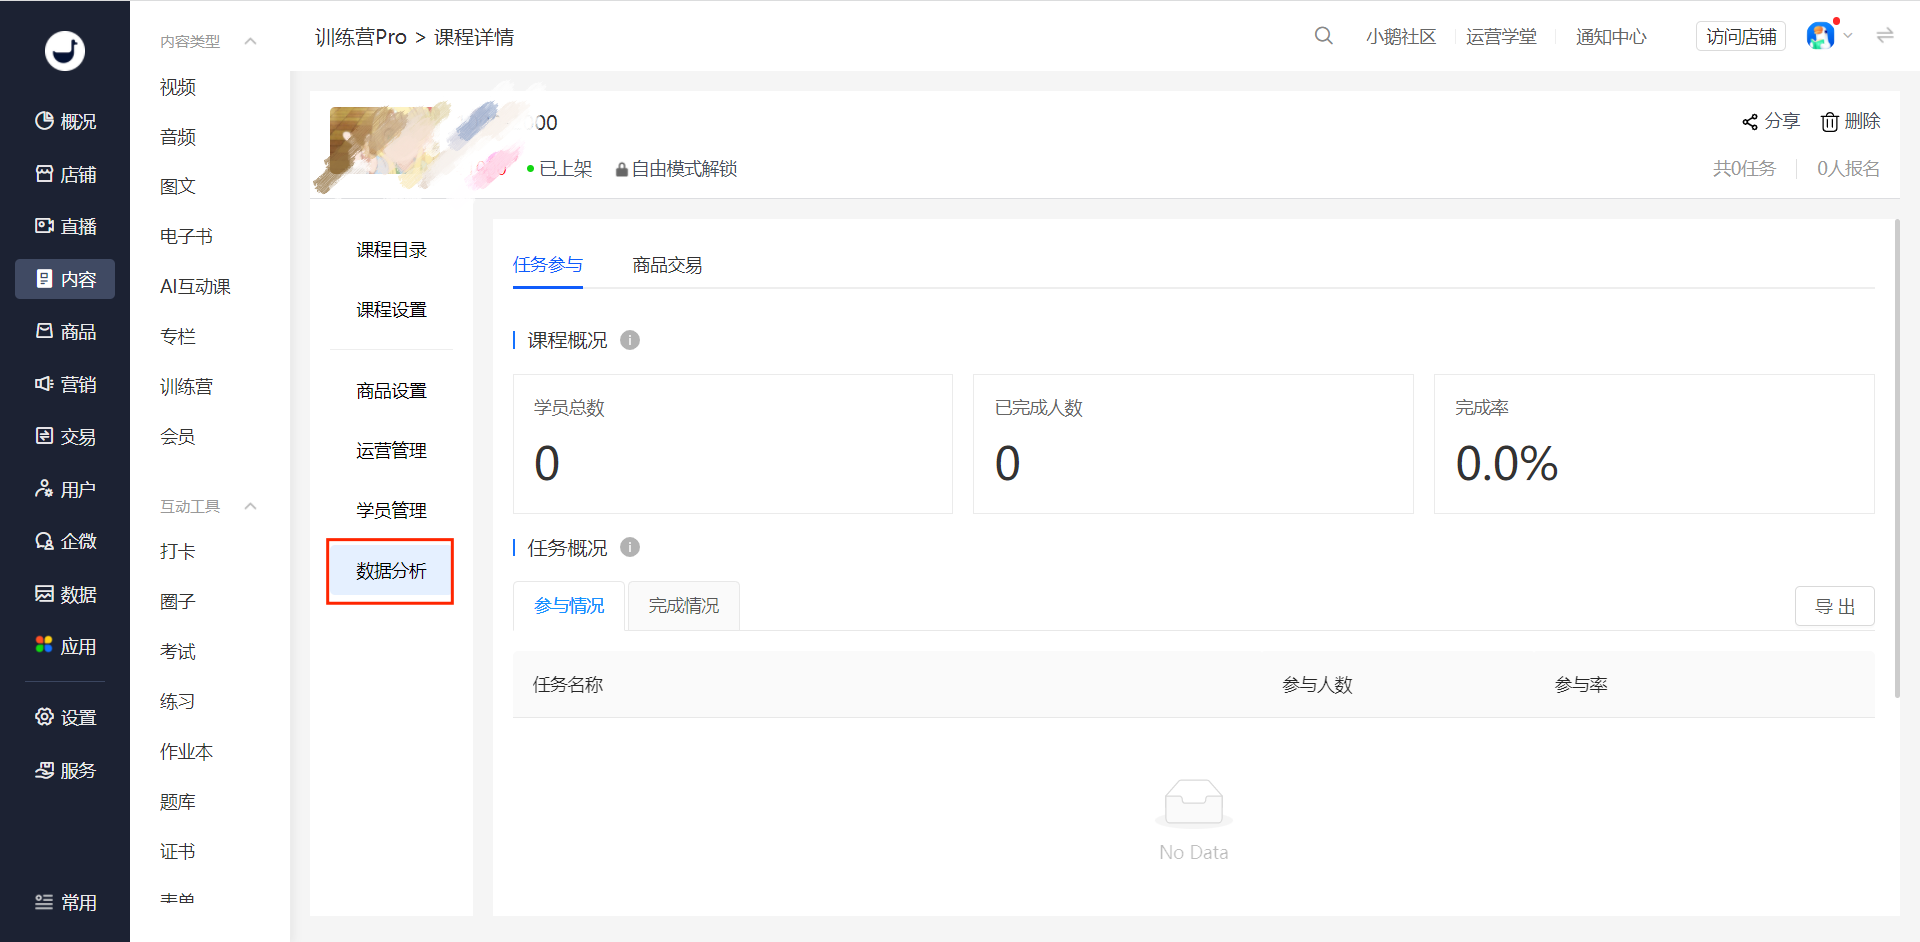The width and height of the screenshot is (1920, 942).
Task: Open AI互动课 content type
Action: tap(195, 286)
